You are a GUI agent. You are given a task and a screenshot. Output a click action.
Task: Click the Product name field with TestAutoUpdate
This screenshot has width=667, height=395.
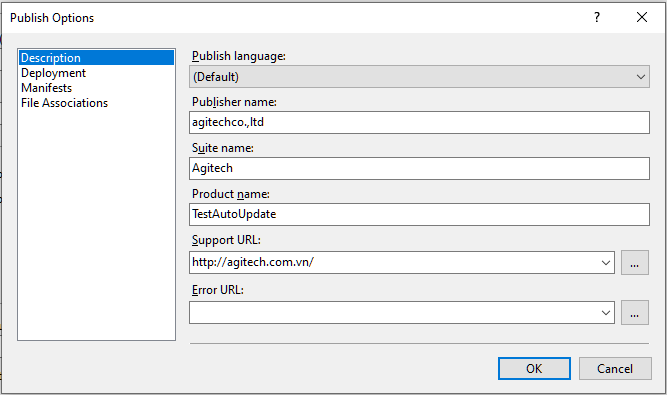point(419,214)
